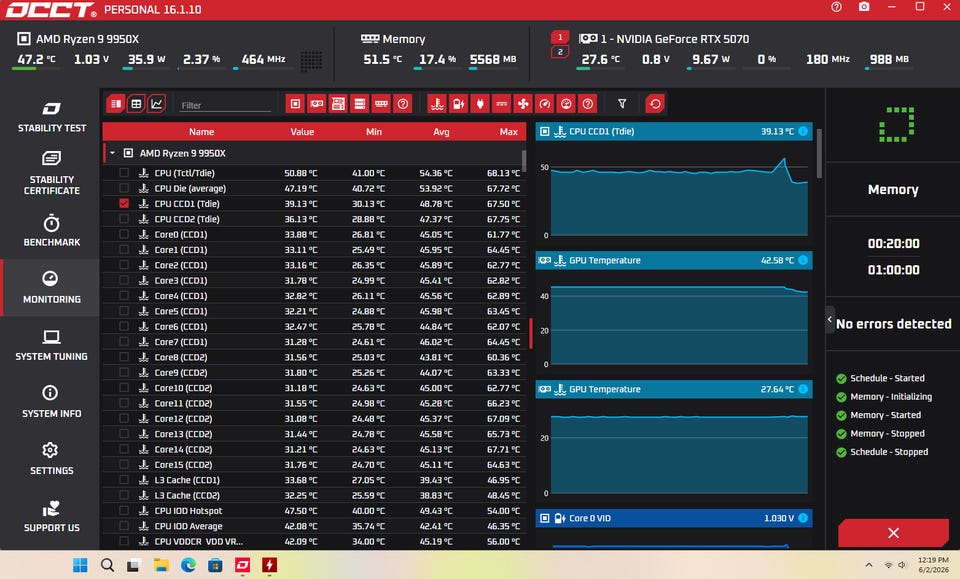This screenshot has height=579, width=960.
Task: Sort by the Name column header
Action: (x=201, y=132)
